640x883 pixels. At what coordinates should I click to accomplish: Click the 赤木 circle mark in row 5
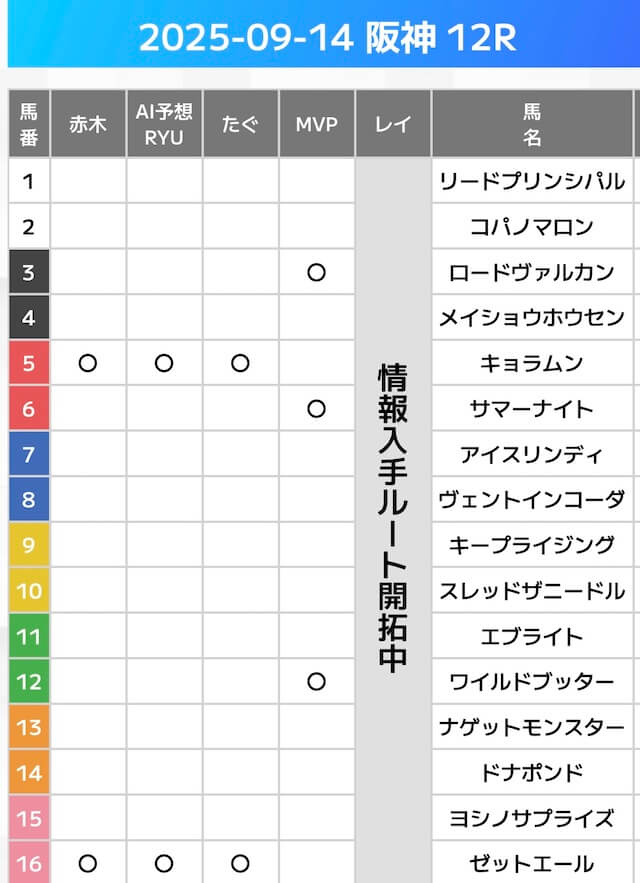point(88,363)
